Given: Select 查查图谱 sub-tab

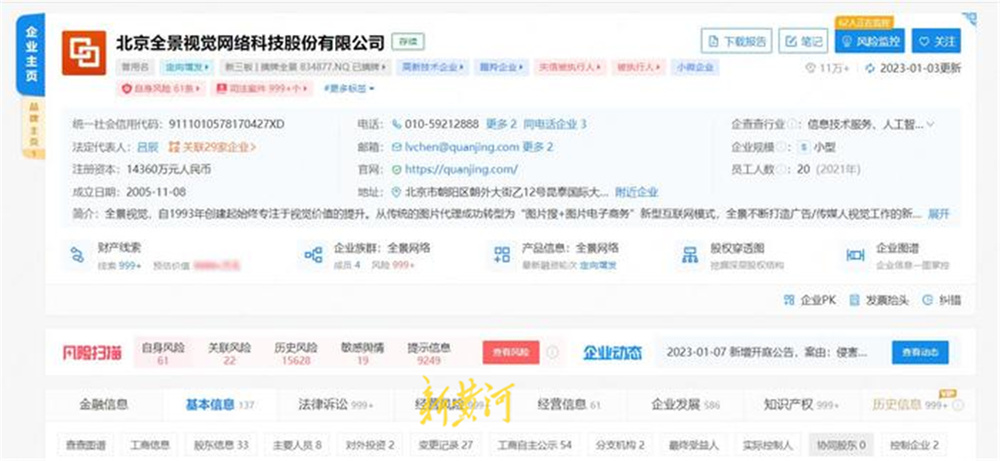Looking at the screenshot, I should [83, 444].
